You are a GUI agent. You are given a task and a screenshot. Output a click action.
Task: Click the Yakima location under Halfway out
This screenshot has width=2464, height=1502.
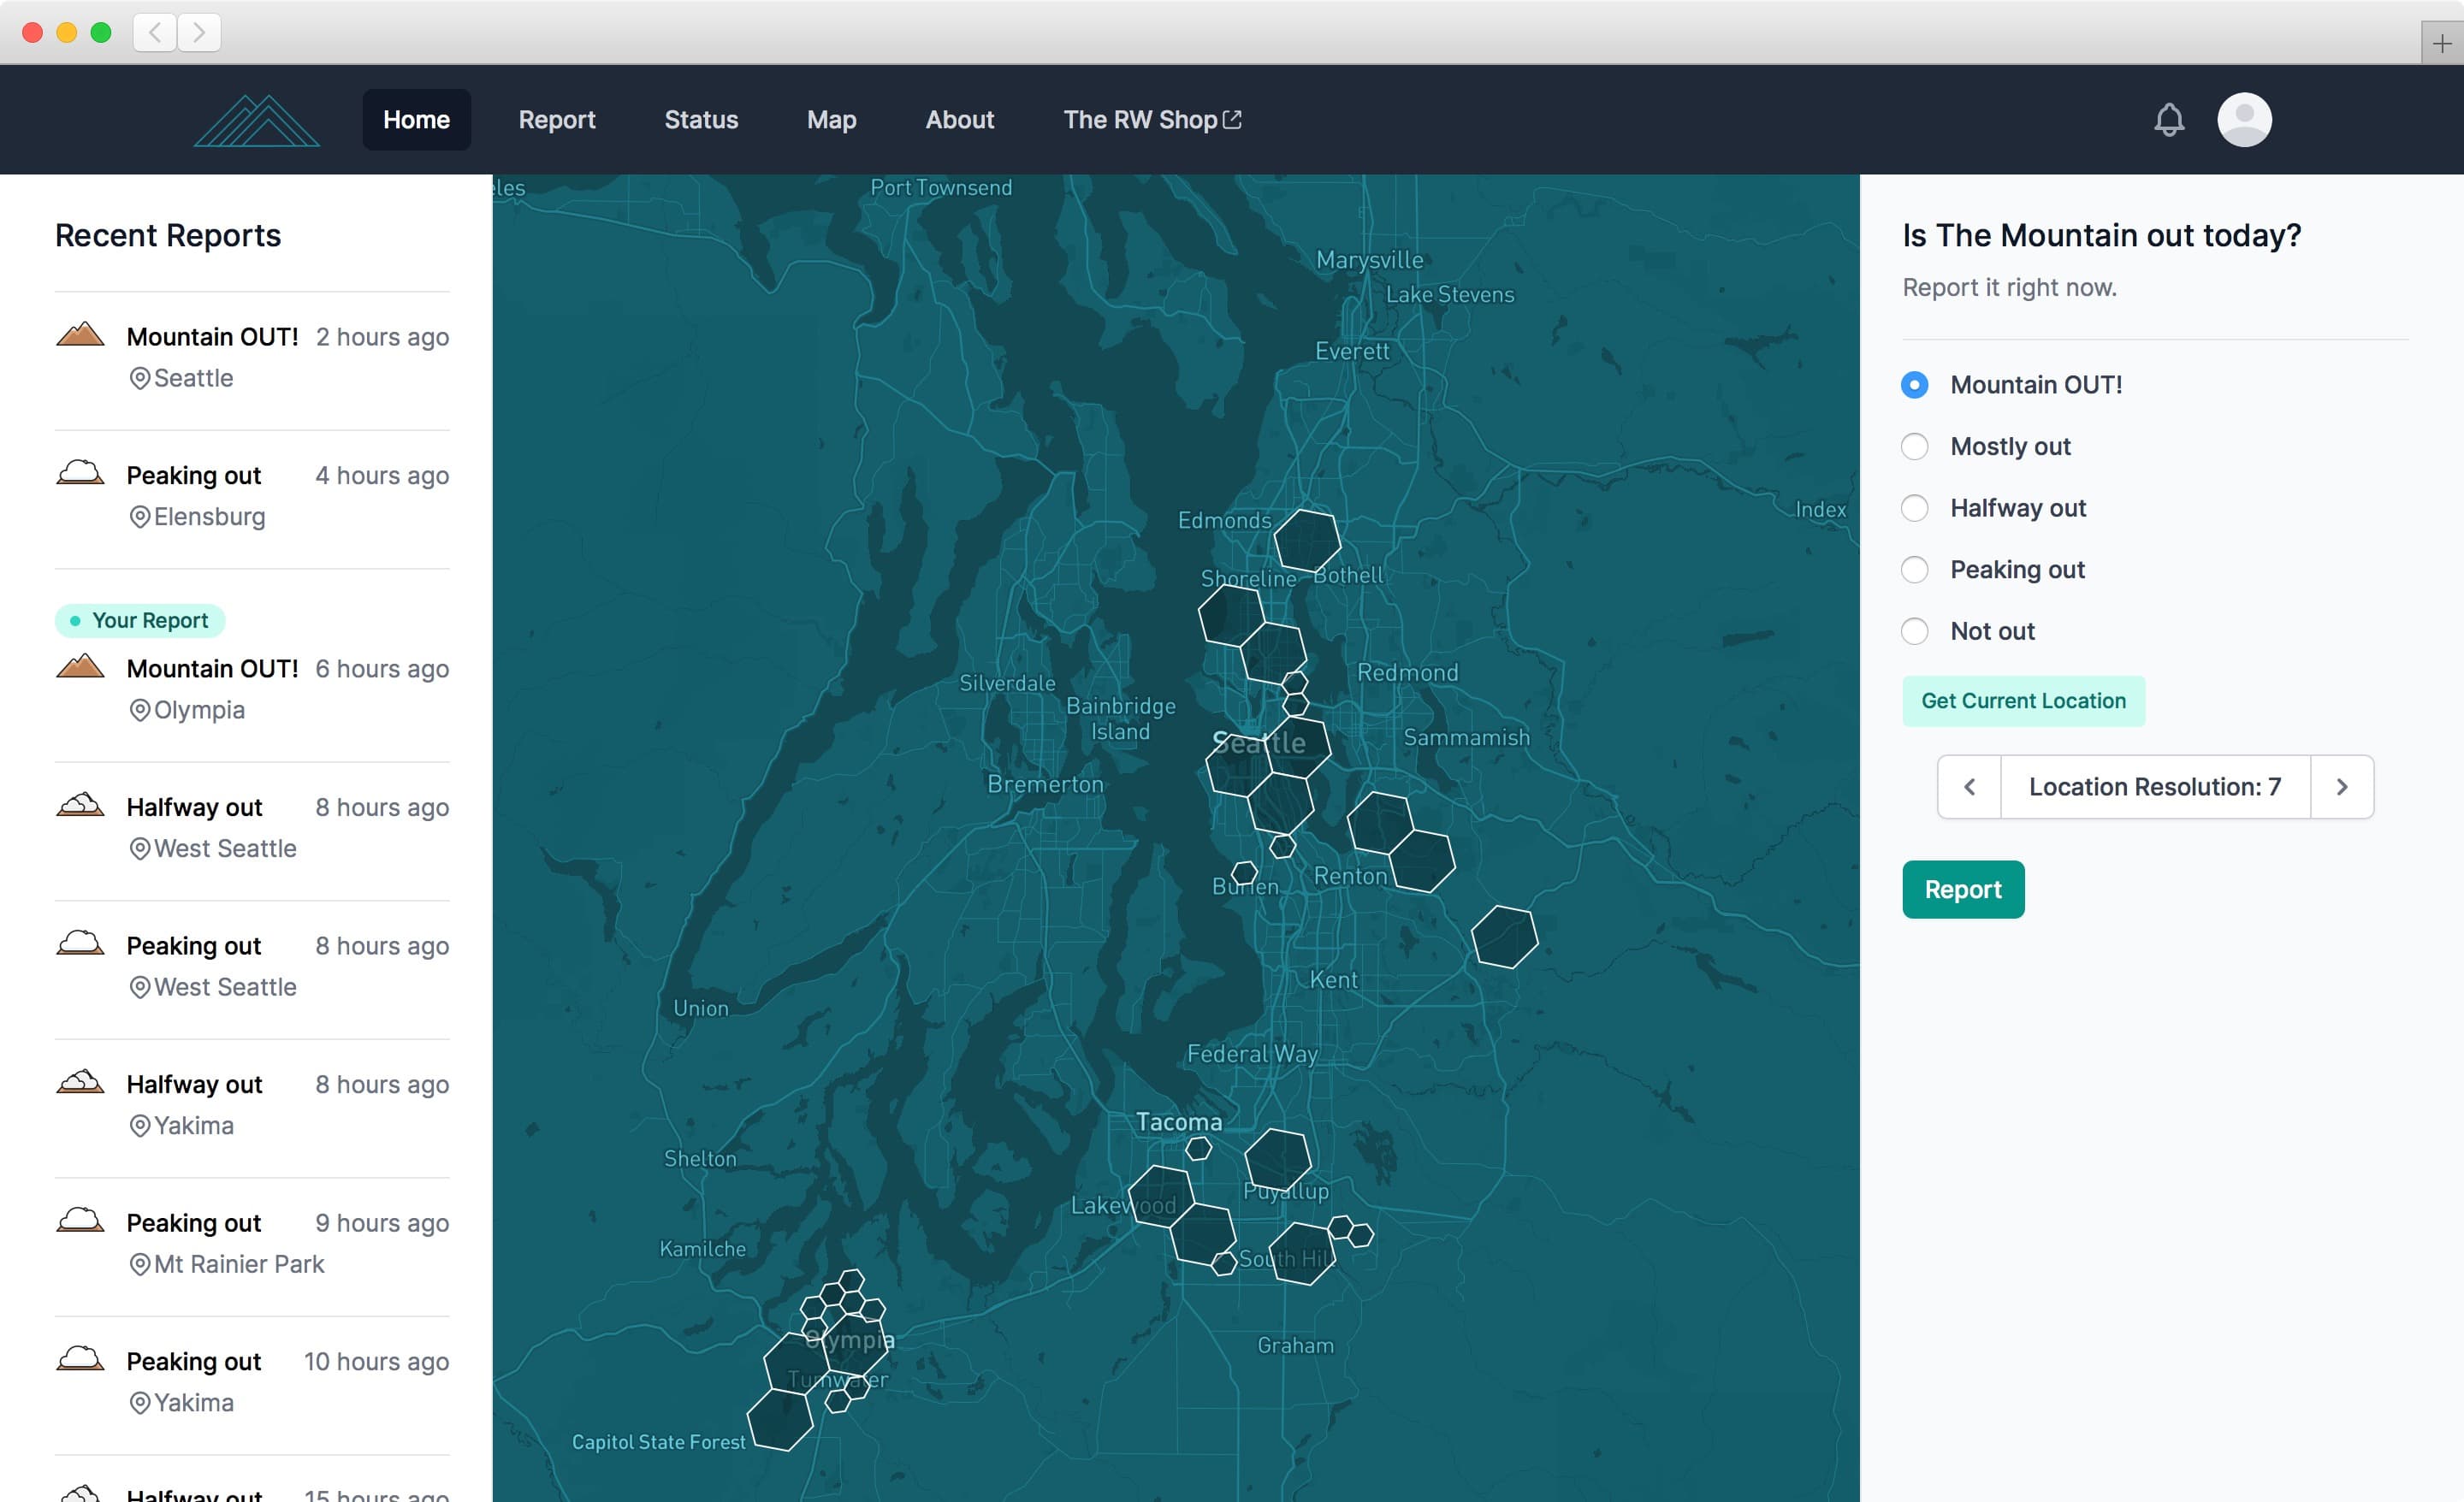tap(194, 1126)
